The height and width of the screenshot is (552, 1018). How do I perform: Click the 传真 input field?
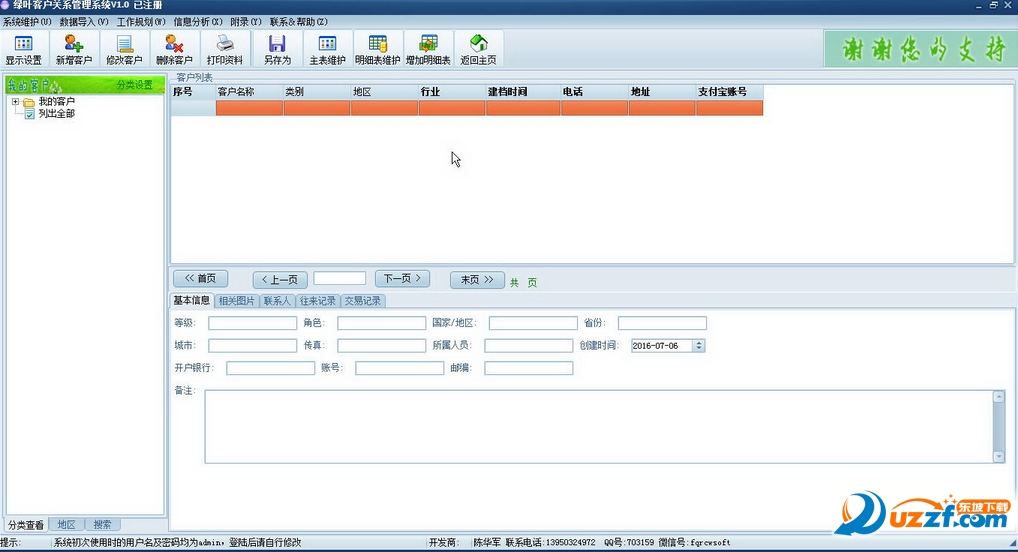(x=382, y=345)
